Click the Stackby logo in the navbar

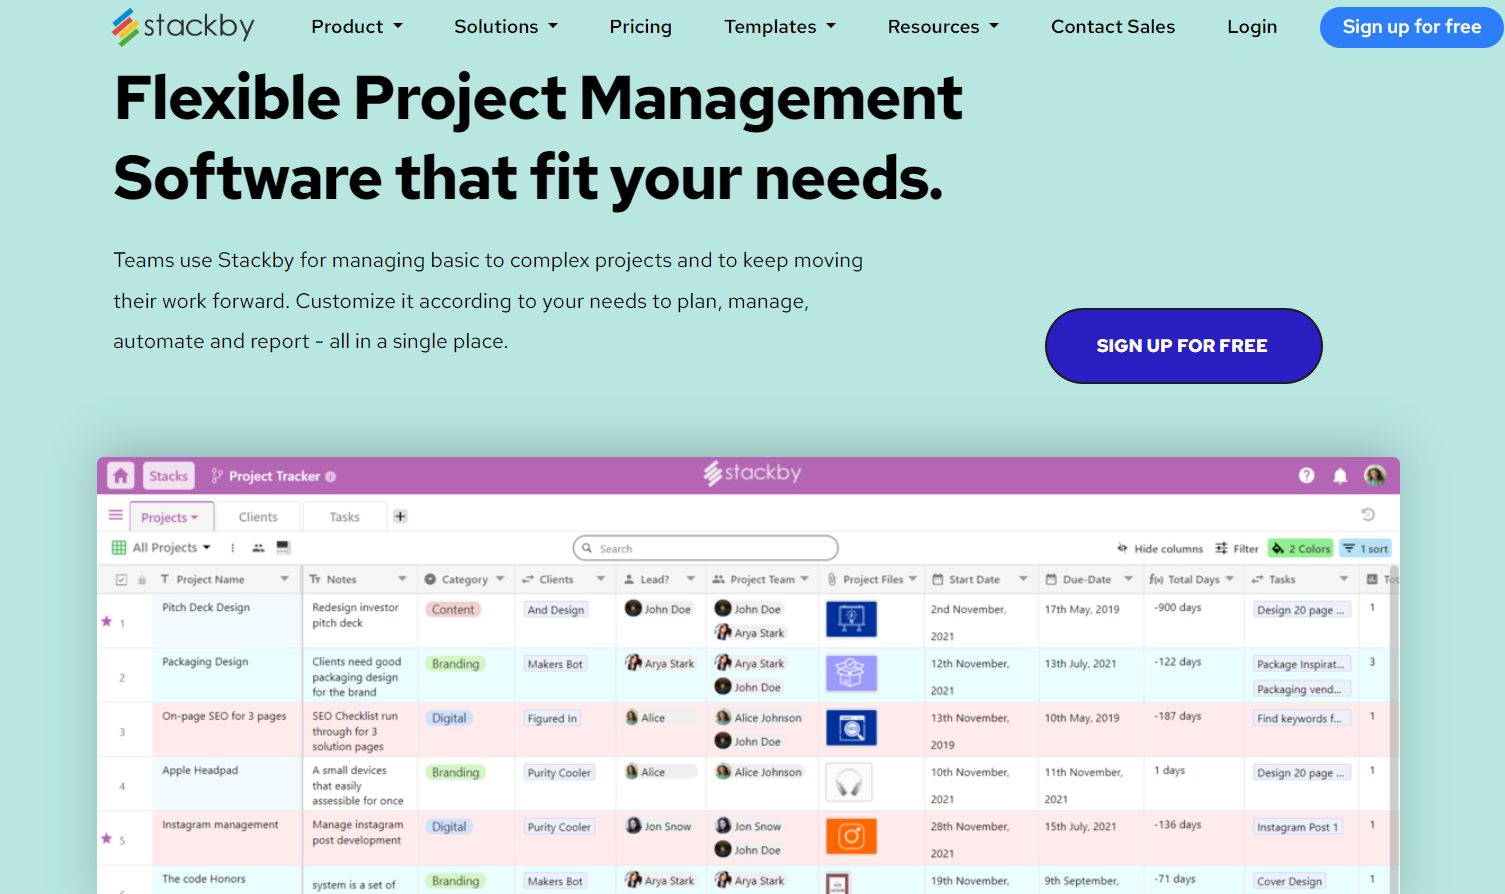(182, 26)
